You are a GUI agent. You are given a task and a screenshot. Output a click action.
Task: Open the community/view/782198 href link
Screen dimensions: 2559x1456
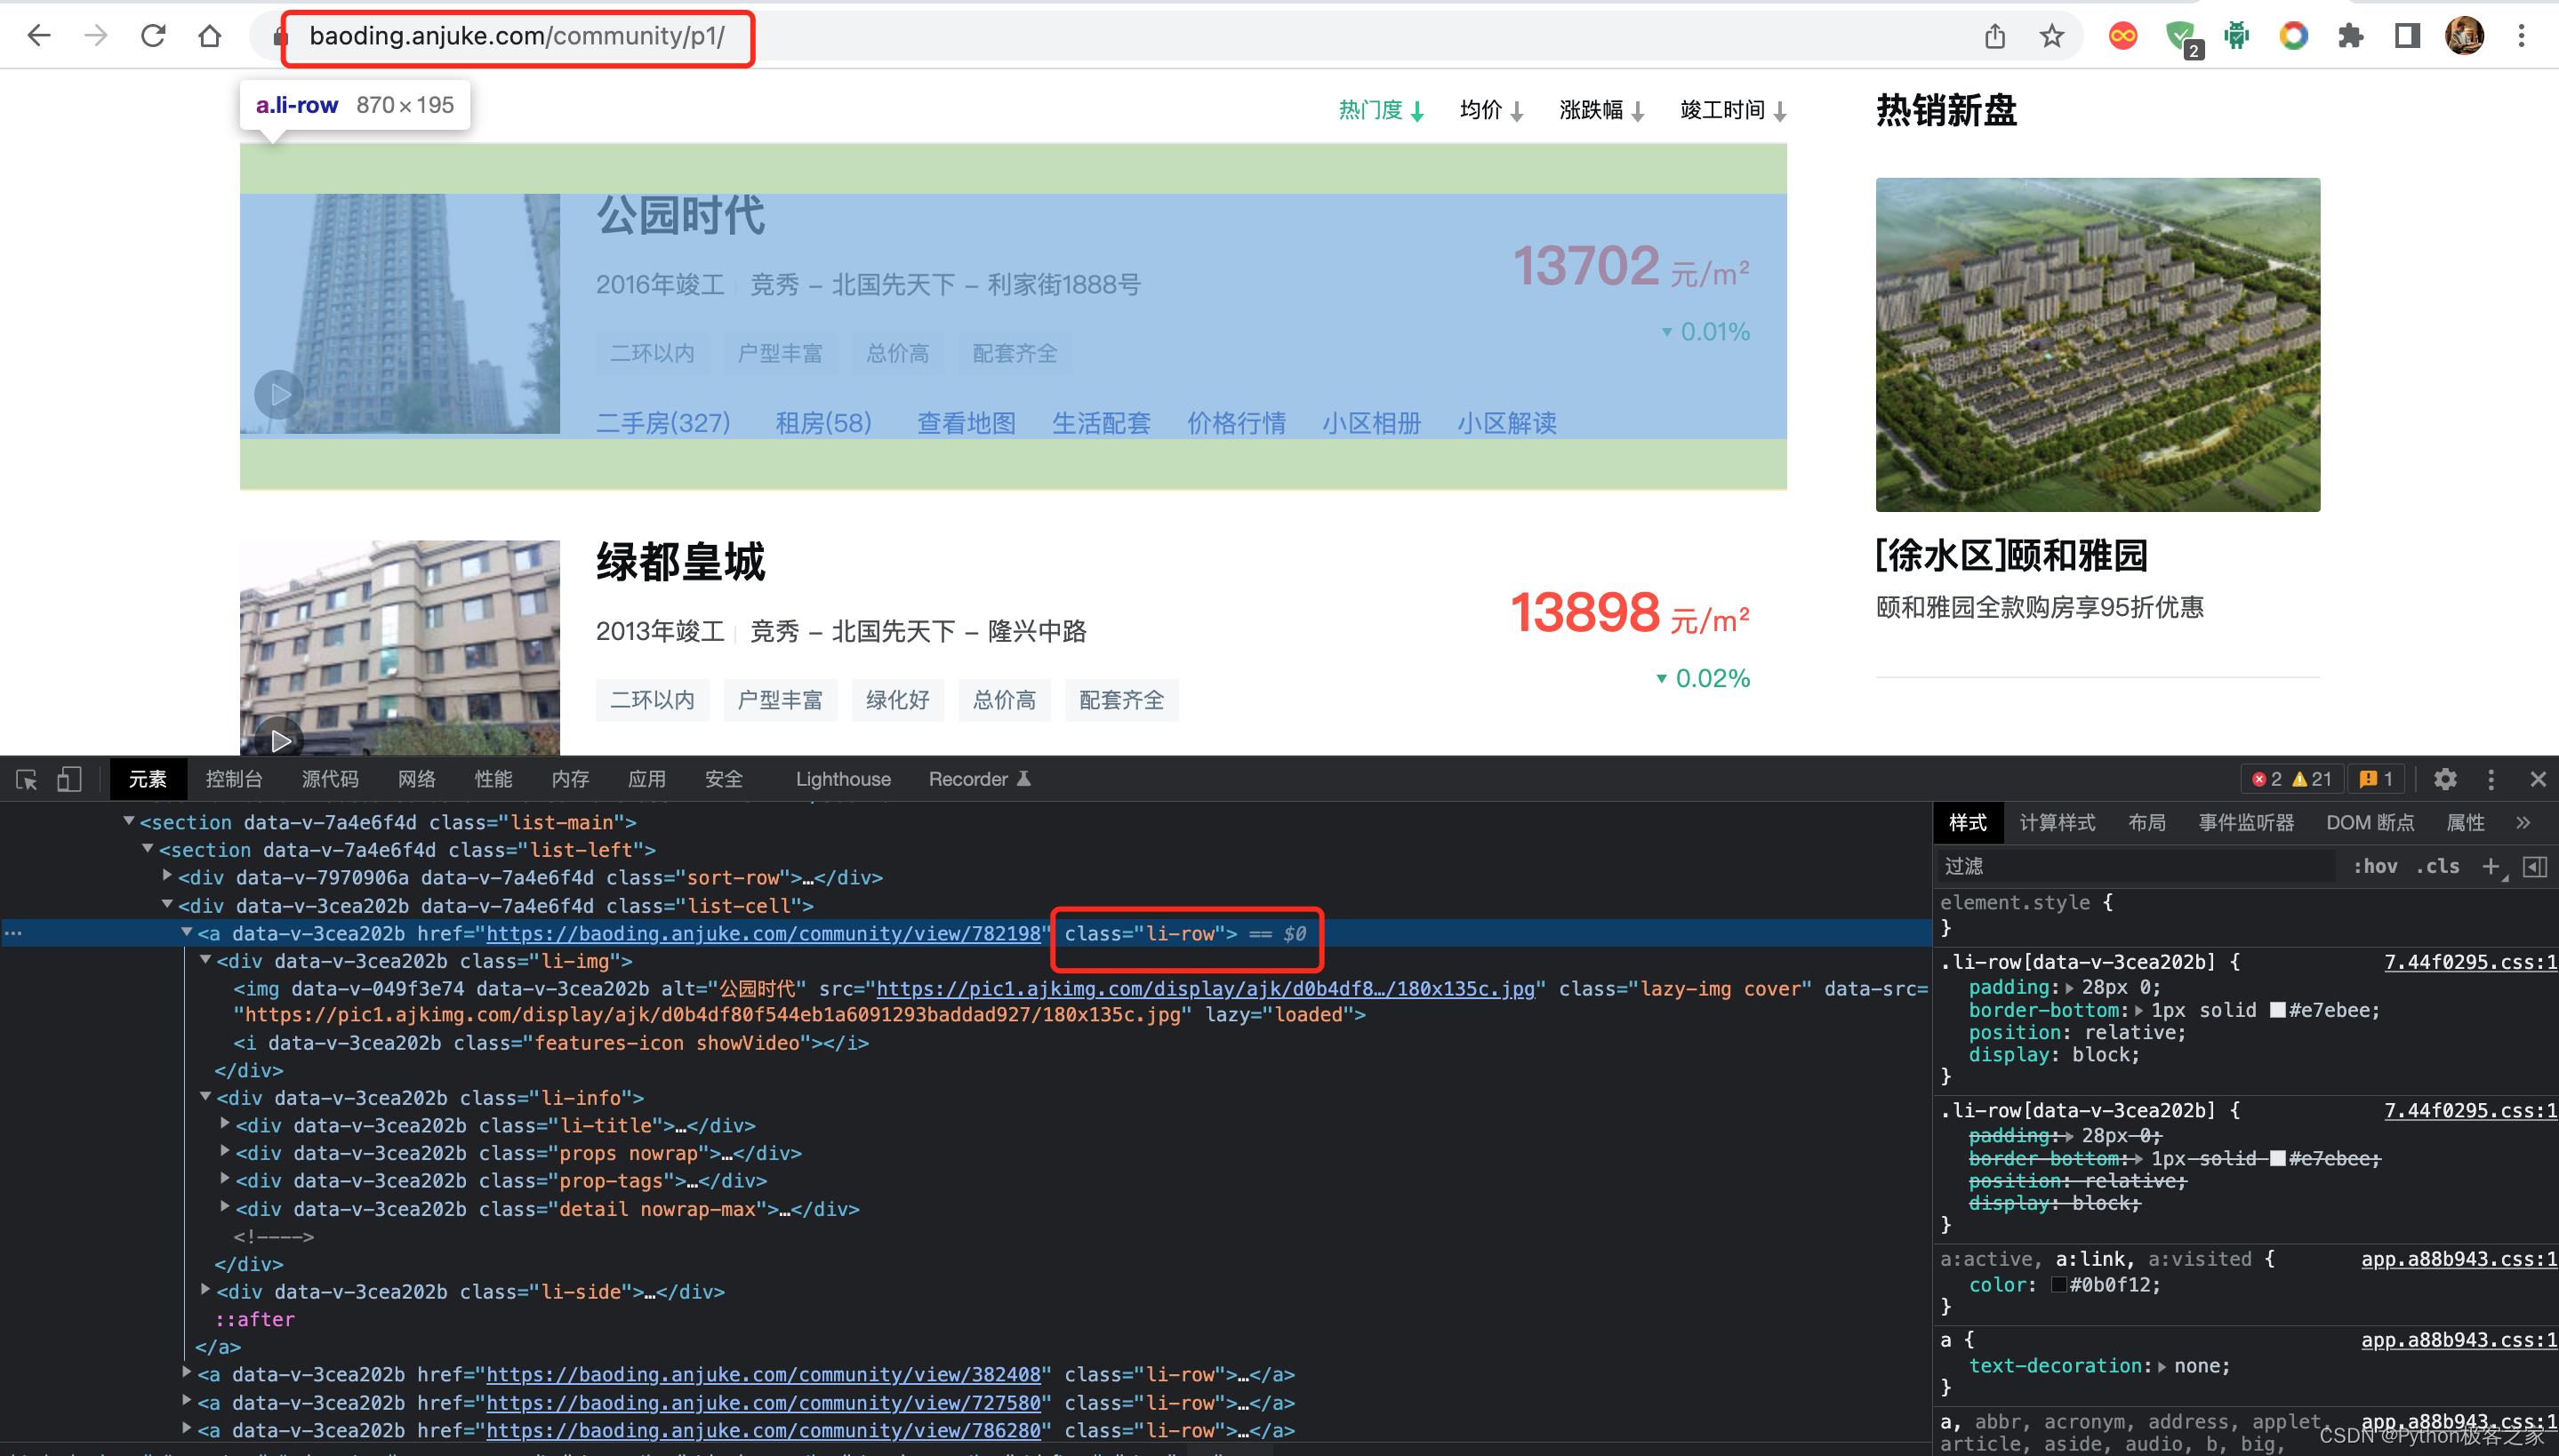[x=763, y=933]
